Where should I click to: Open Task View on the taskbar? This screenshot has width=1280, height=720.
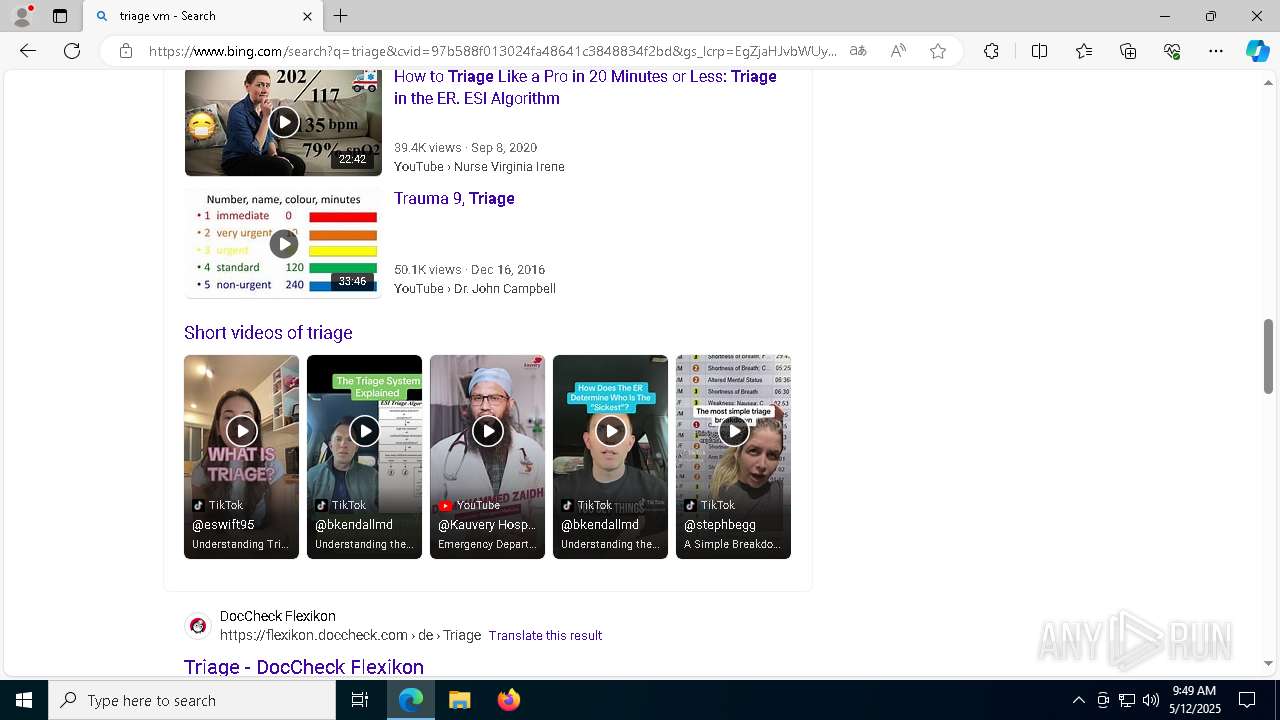[x=360, y=700]
